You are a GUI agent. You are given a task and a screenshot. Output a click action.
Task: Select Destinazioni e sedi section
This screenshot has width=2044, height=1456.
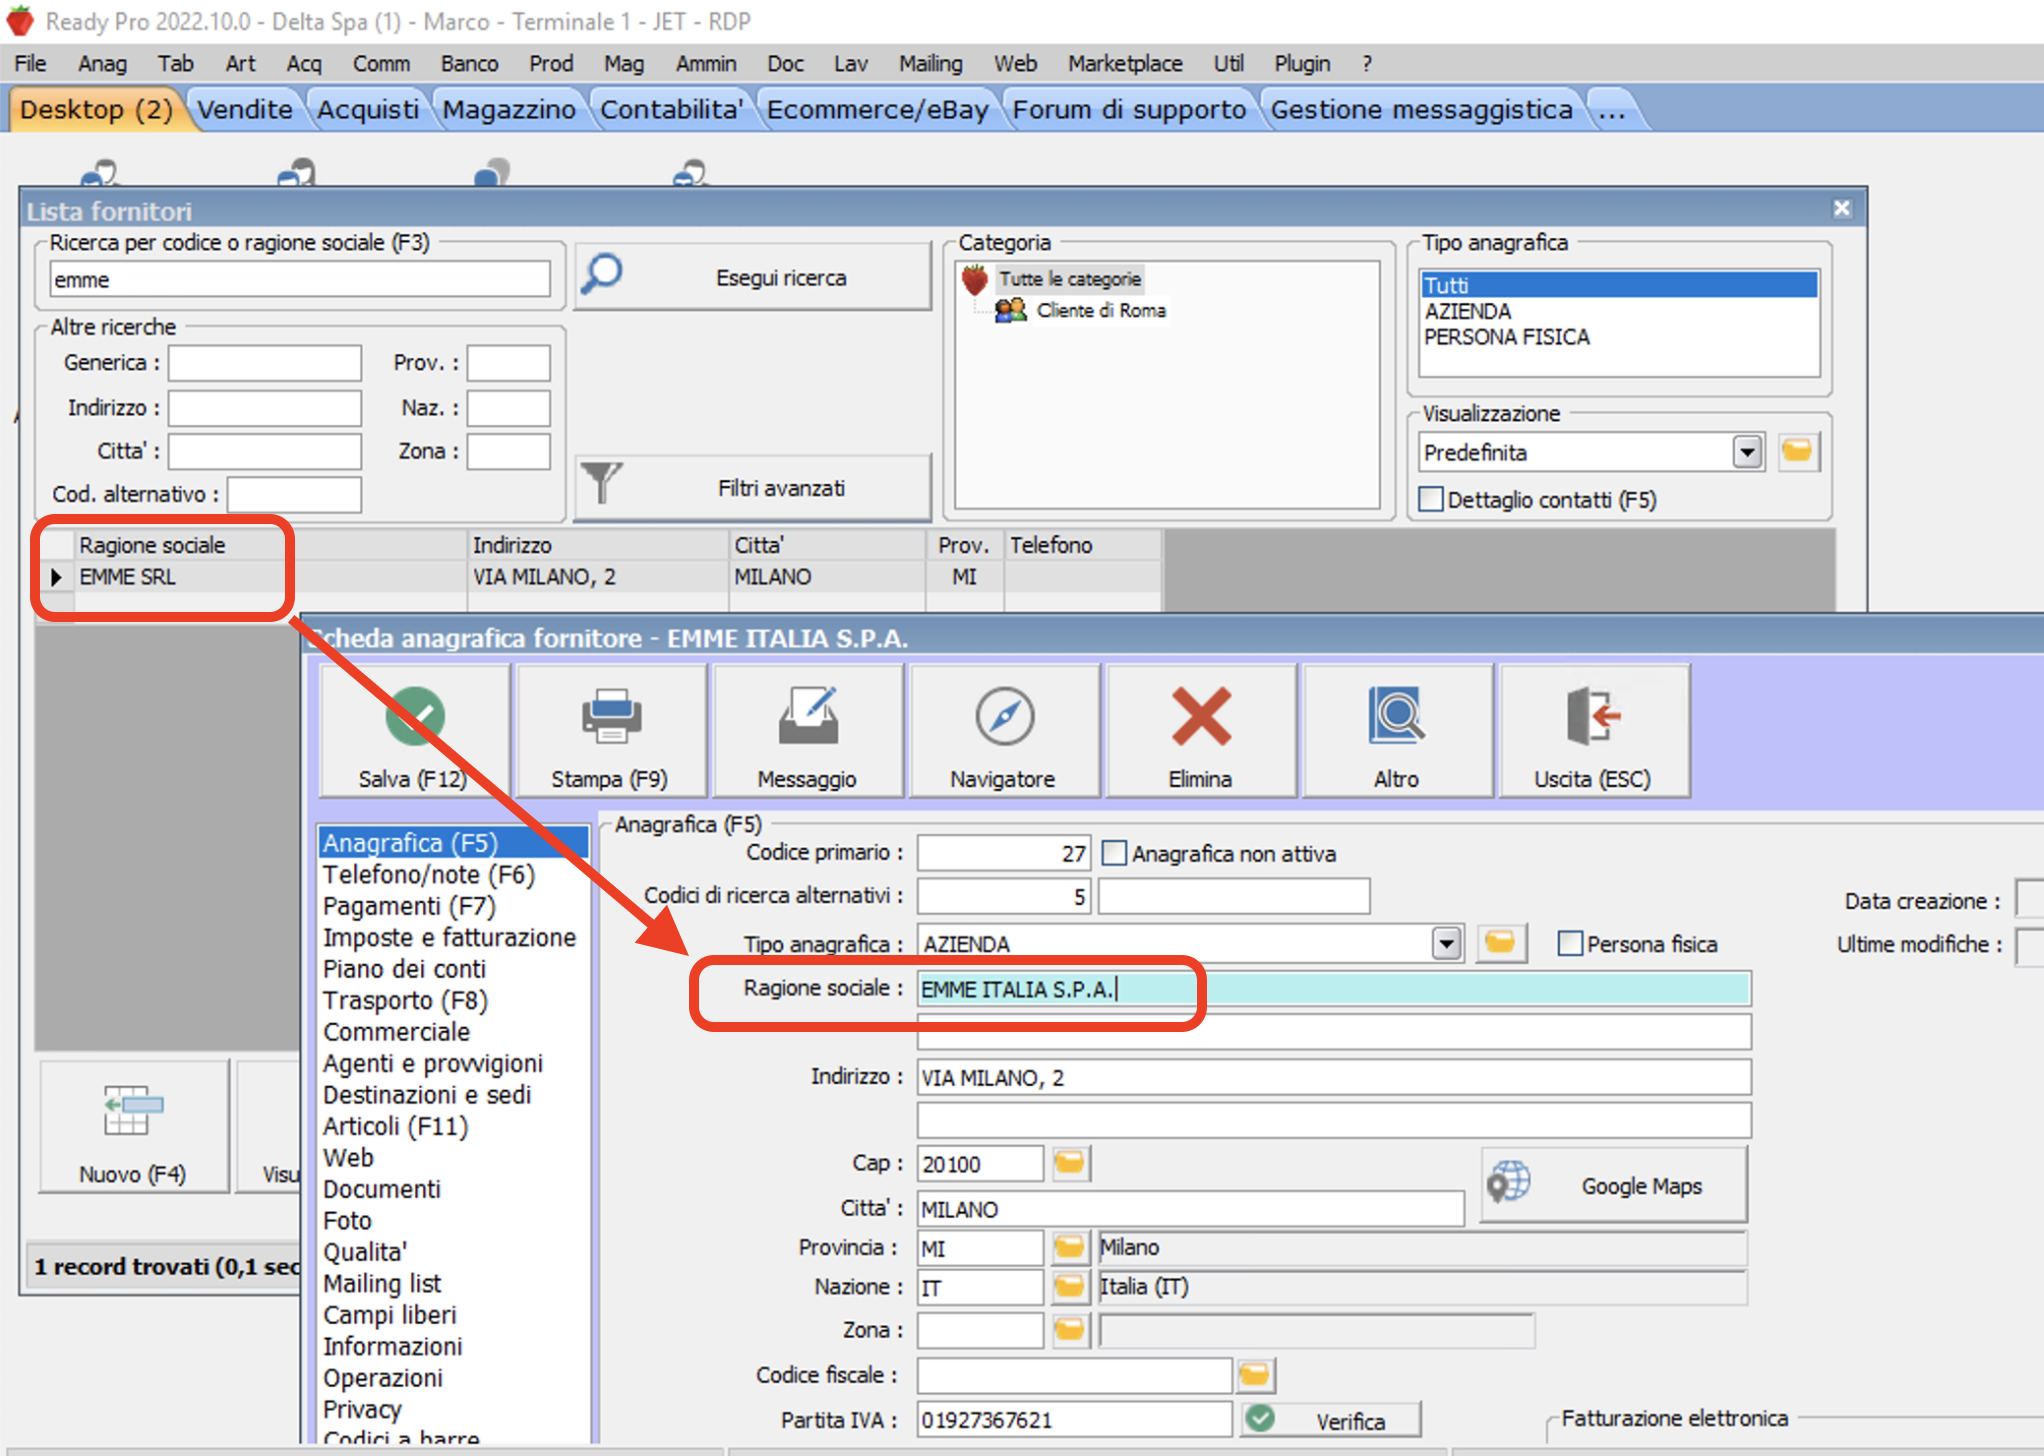pos(427,1095)
